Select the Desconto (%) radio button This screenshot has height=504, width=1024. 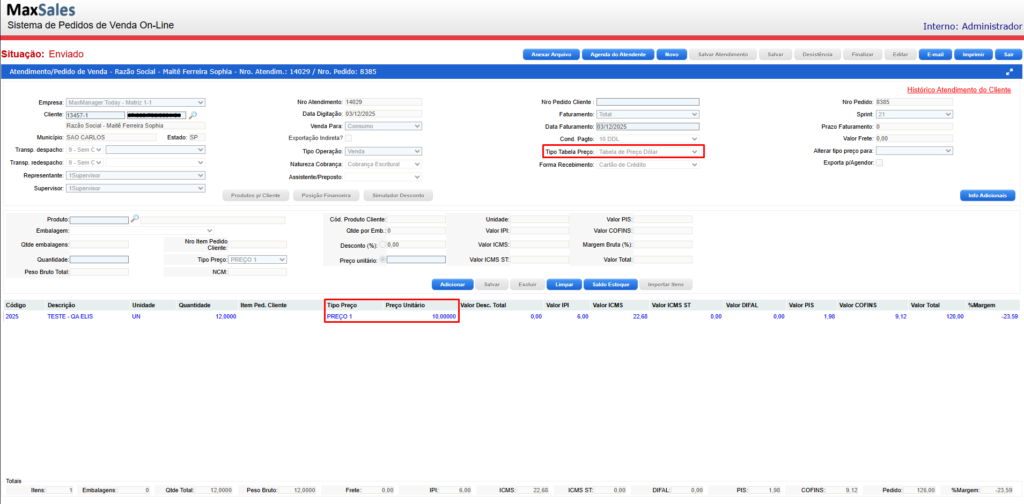click(382, 244)
